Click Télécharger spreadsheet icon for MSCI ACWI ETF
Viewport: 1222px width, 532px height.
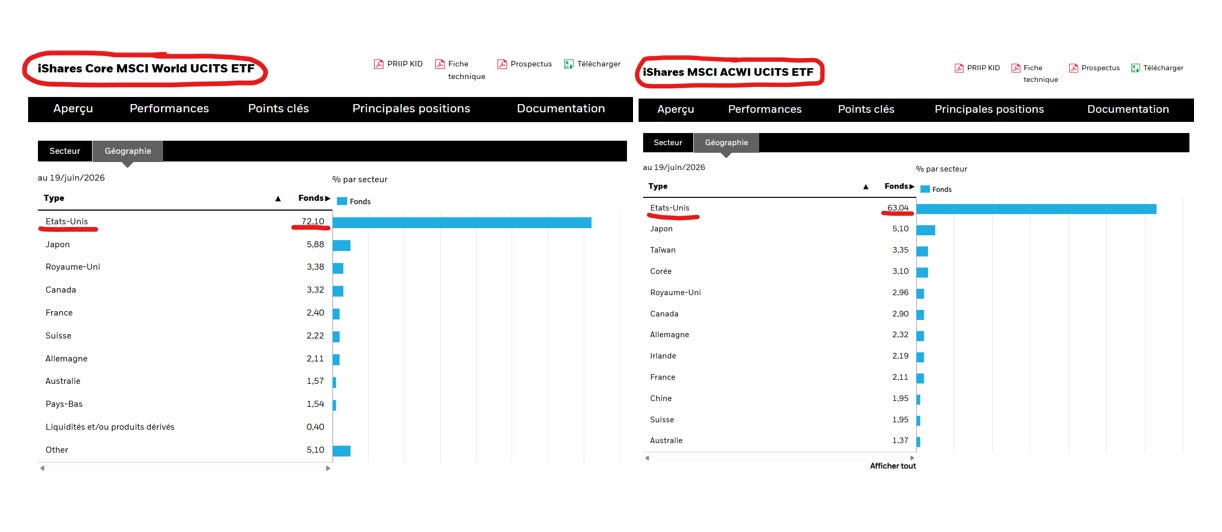tap(1136, 68)
